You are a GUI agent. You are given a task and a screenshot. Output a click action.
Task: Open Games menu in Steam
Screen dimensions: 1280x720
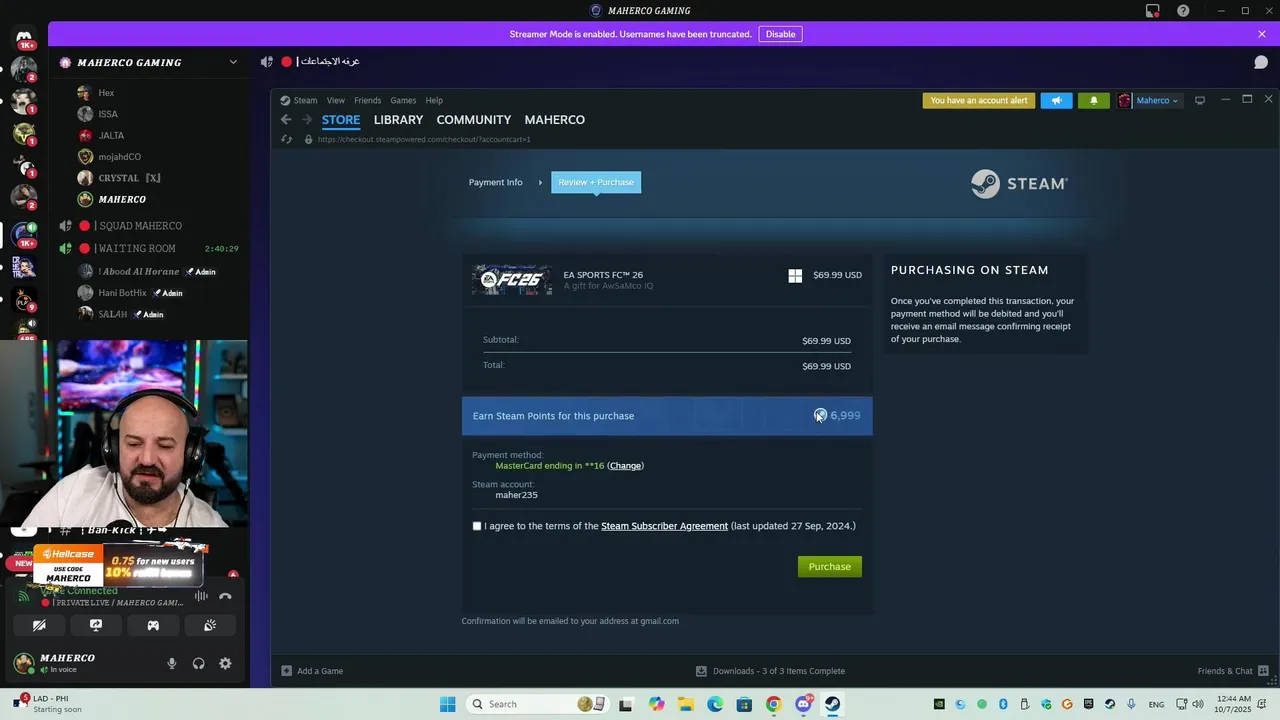coord(403,100)
